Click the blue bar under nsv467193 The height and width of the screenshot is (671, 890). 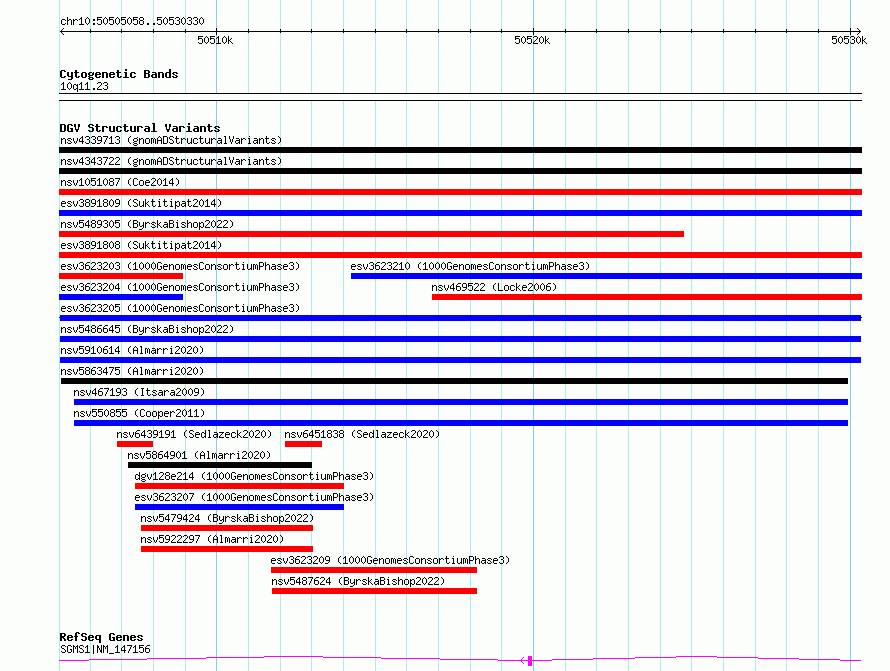coord(461,402)
